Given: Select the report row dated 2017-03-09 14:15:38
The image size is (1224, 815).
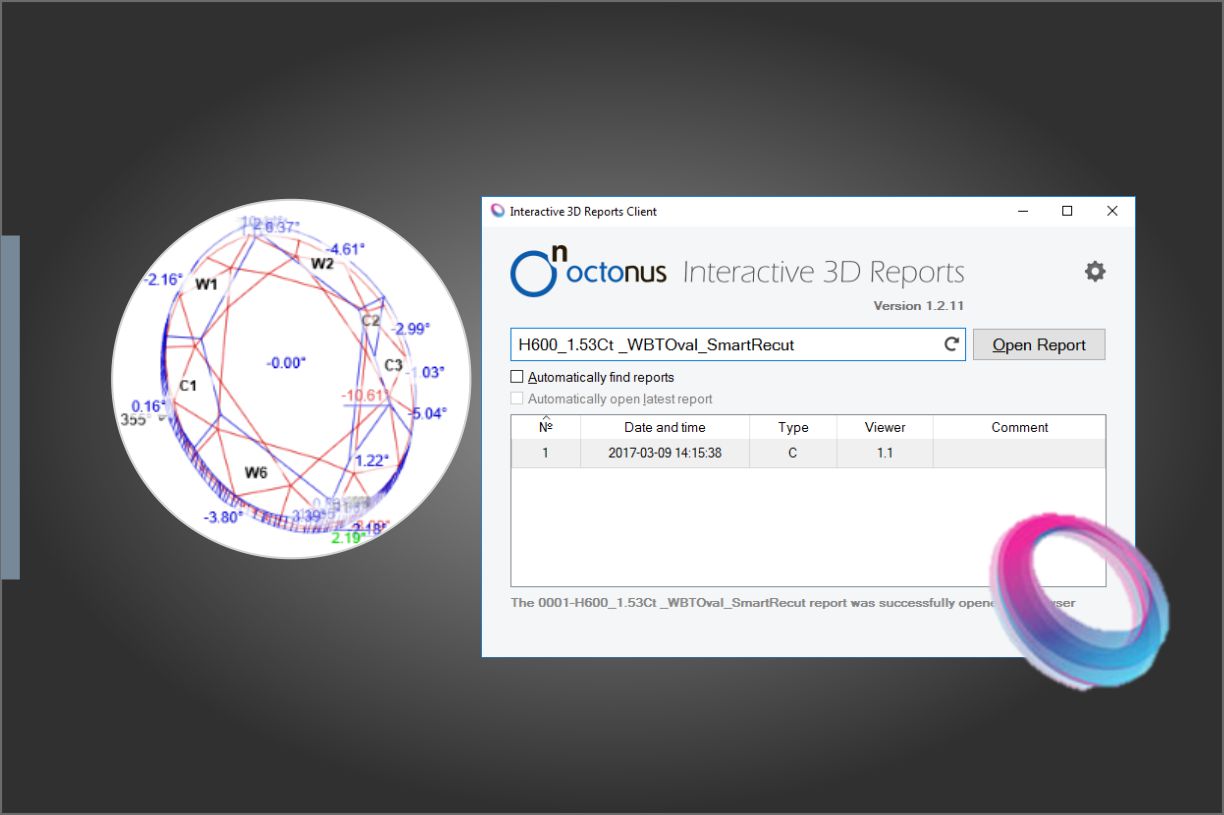Looking at the screenshot, I should point(808,453).
